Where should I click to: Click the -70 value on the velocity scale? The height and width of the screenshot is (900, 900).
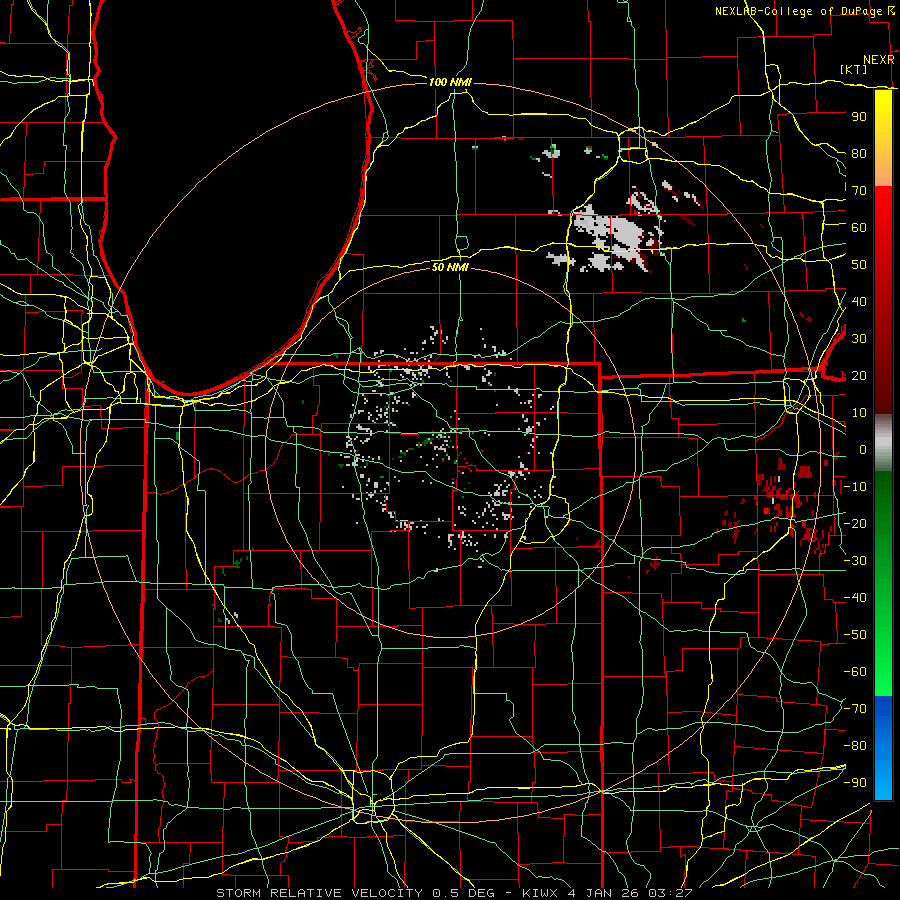(855, 709)
